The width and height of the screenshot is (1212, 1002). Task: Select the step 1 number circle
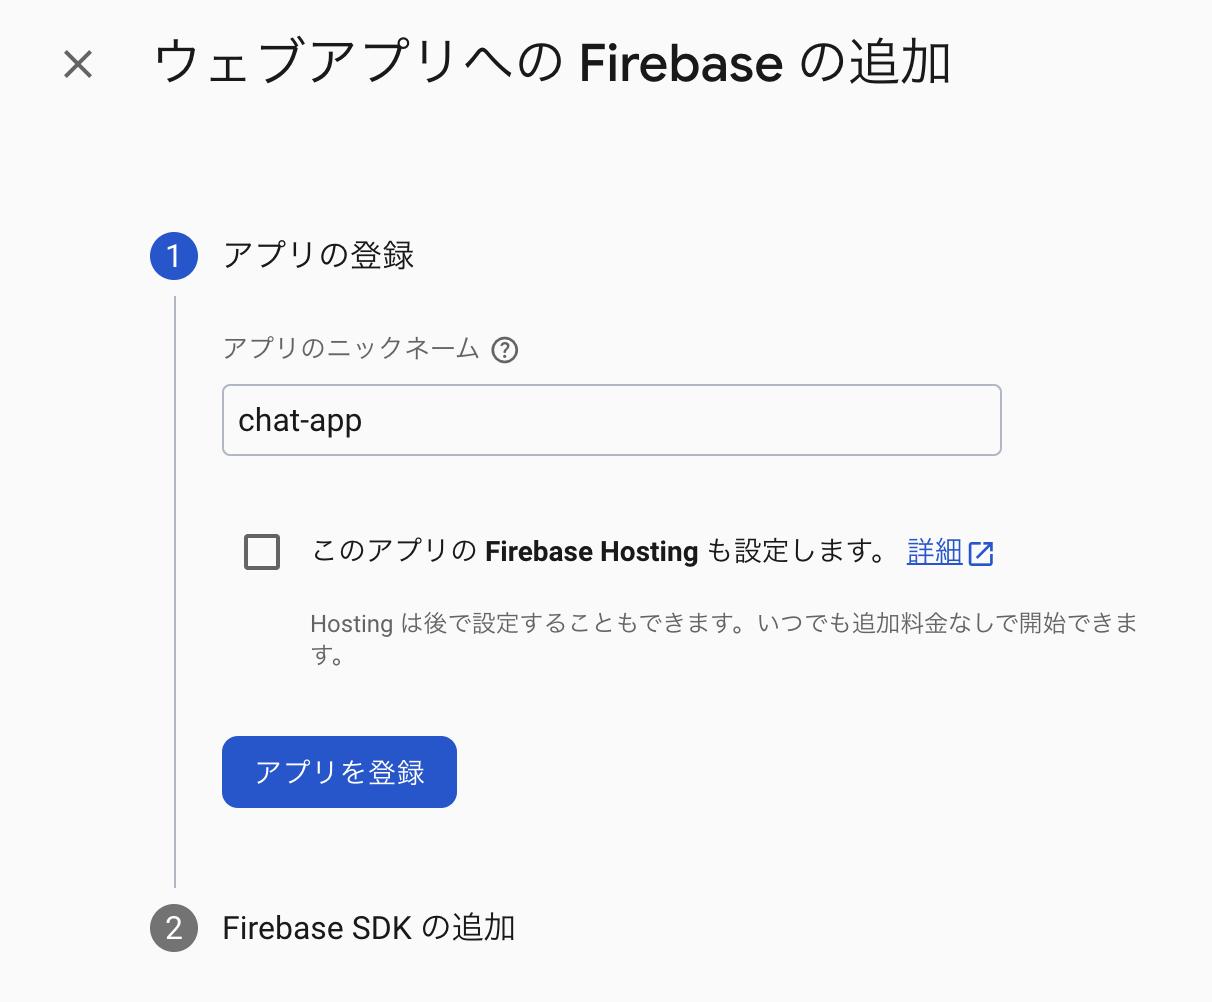pos(174,256)
